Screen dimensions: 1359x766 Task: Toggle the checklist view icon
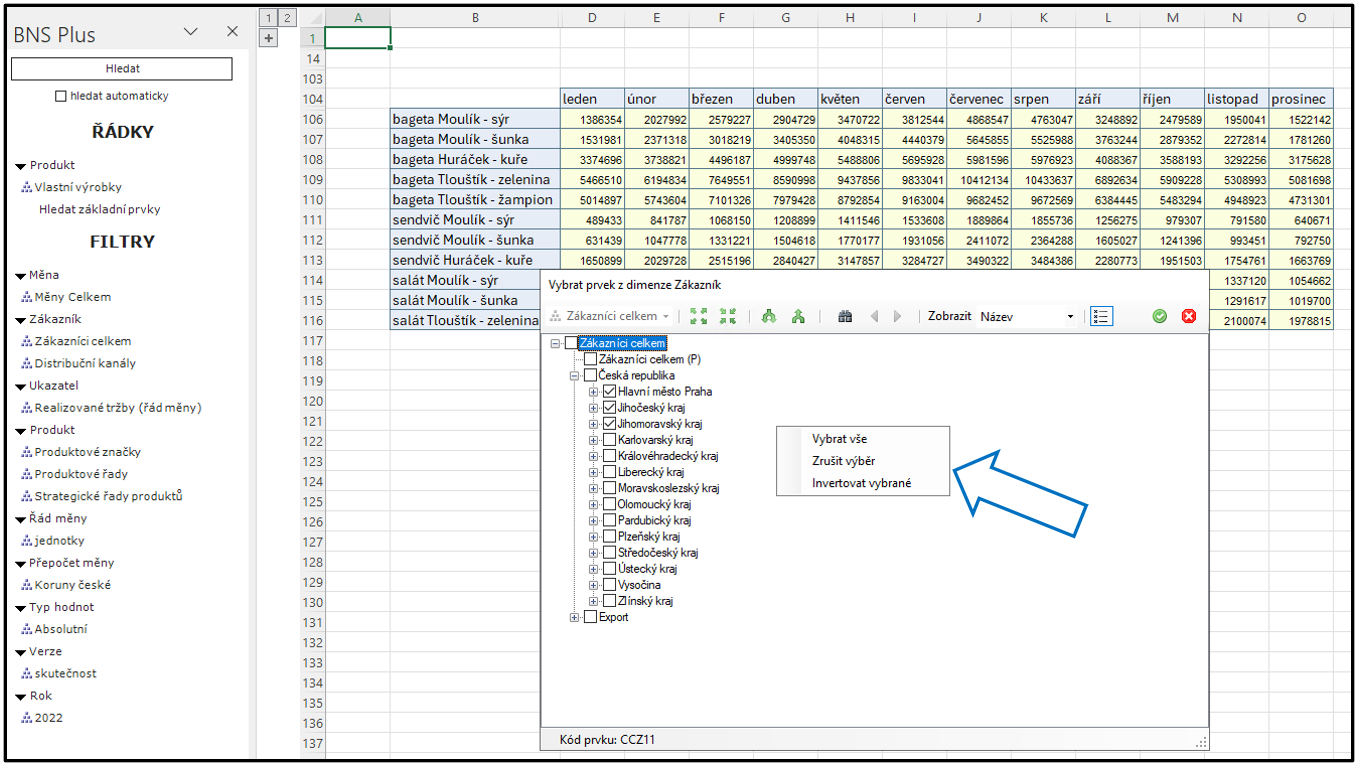point(1101,316)
